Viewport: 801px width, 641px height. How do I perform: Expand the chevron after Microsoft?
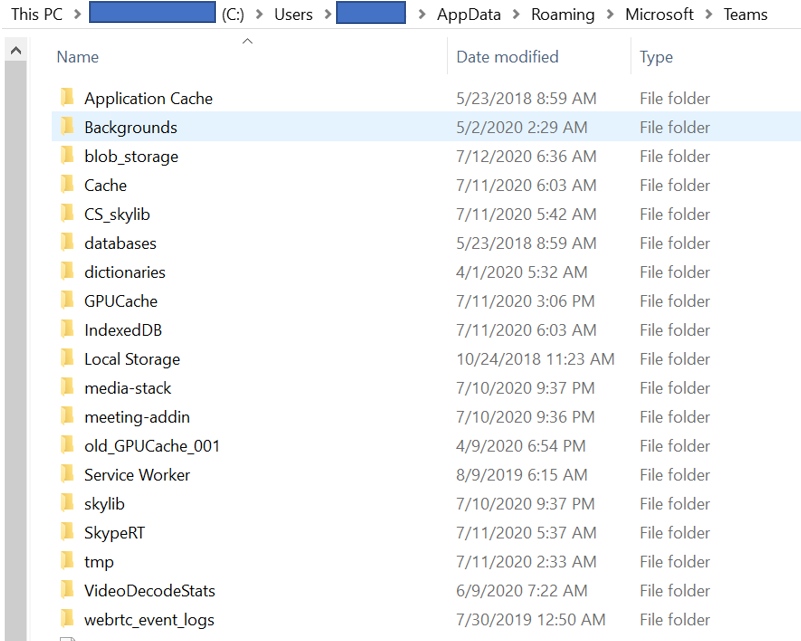tap(709, 14)
